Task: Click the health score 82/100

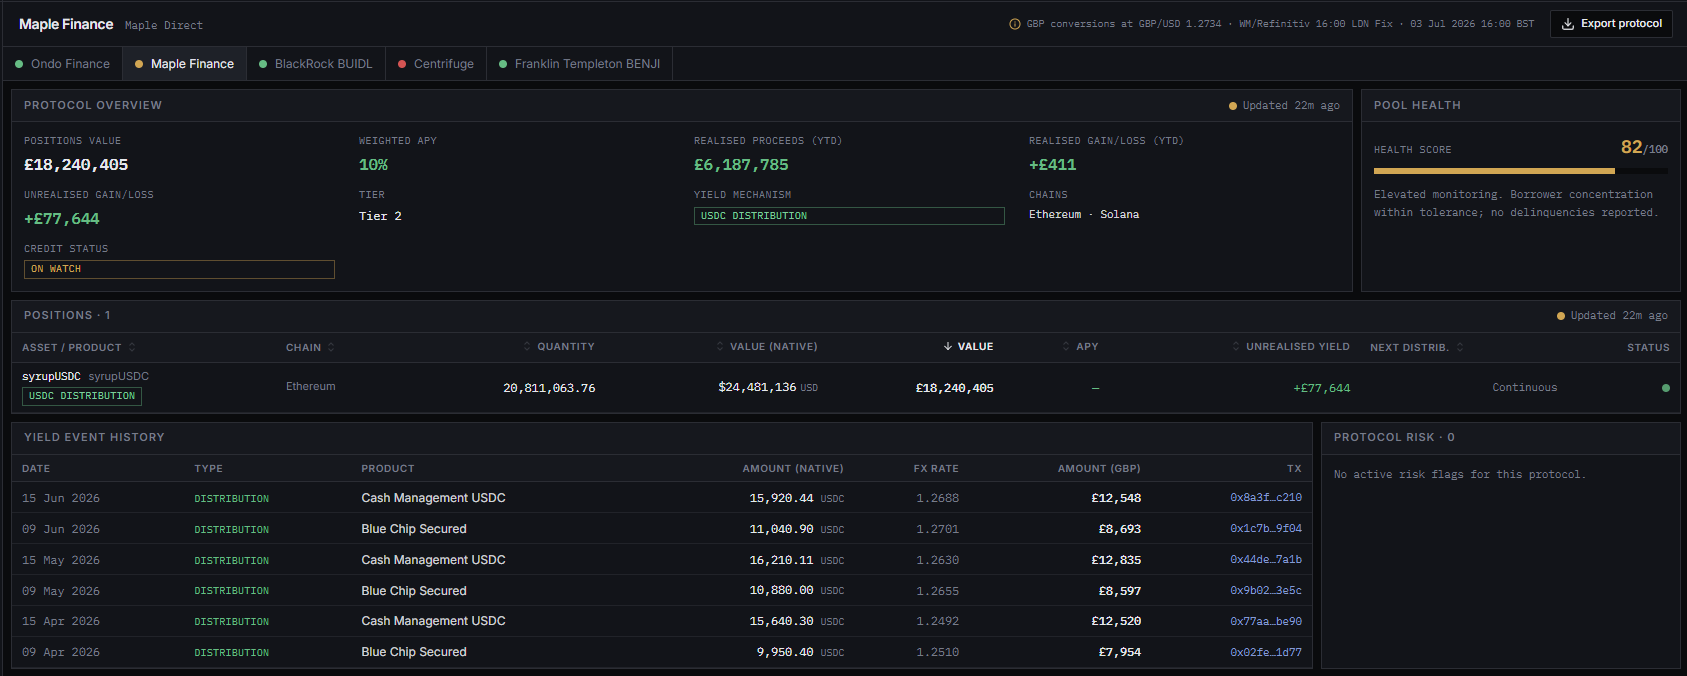Action: pos(1644,147)
